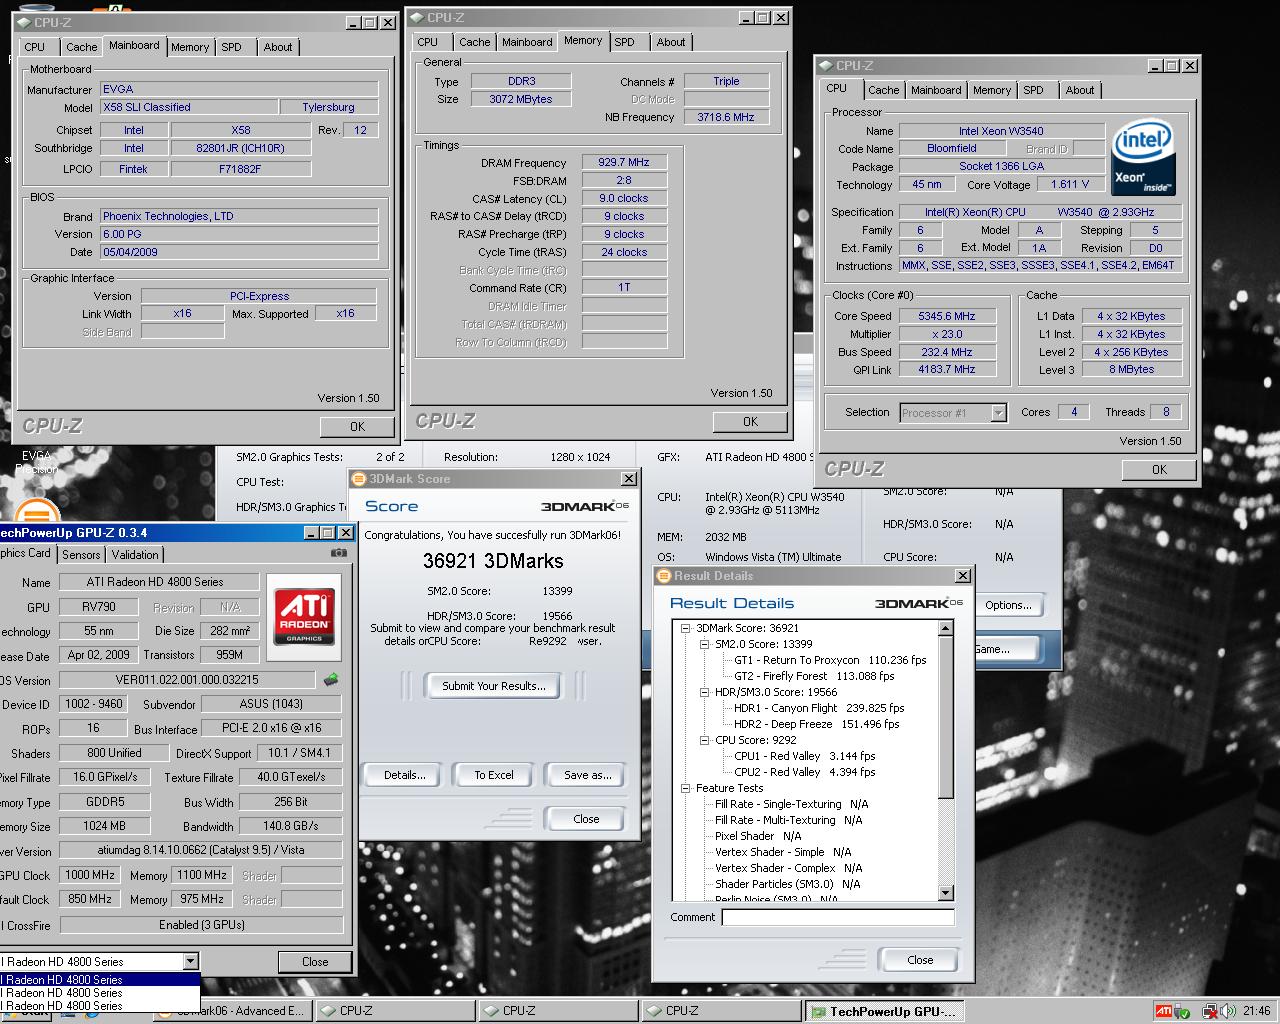This screenshot has width=1280, height=1024.
Task: Click Close button in Result Details
Action: click(920, 960)
